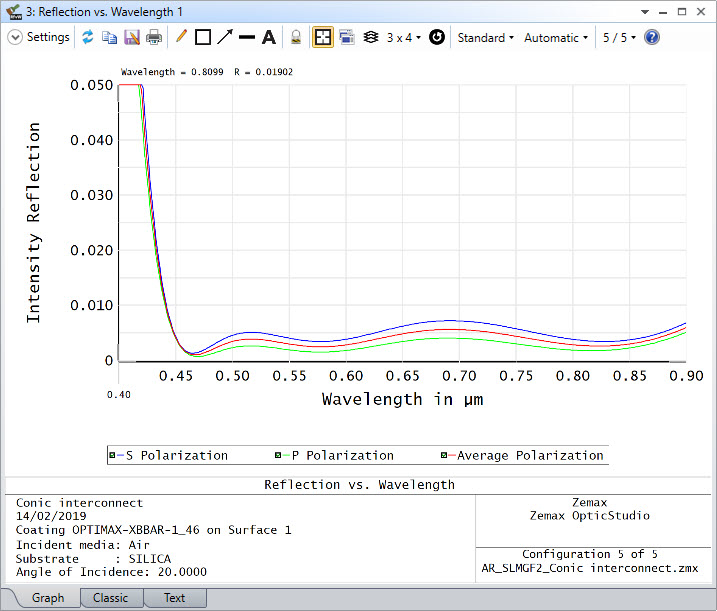Screen dimensions: 717x611
Task: Select the rectangle draw tool
Action: coord(203,38)
